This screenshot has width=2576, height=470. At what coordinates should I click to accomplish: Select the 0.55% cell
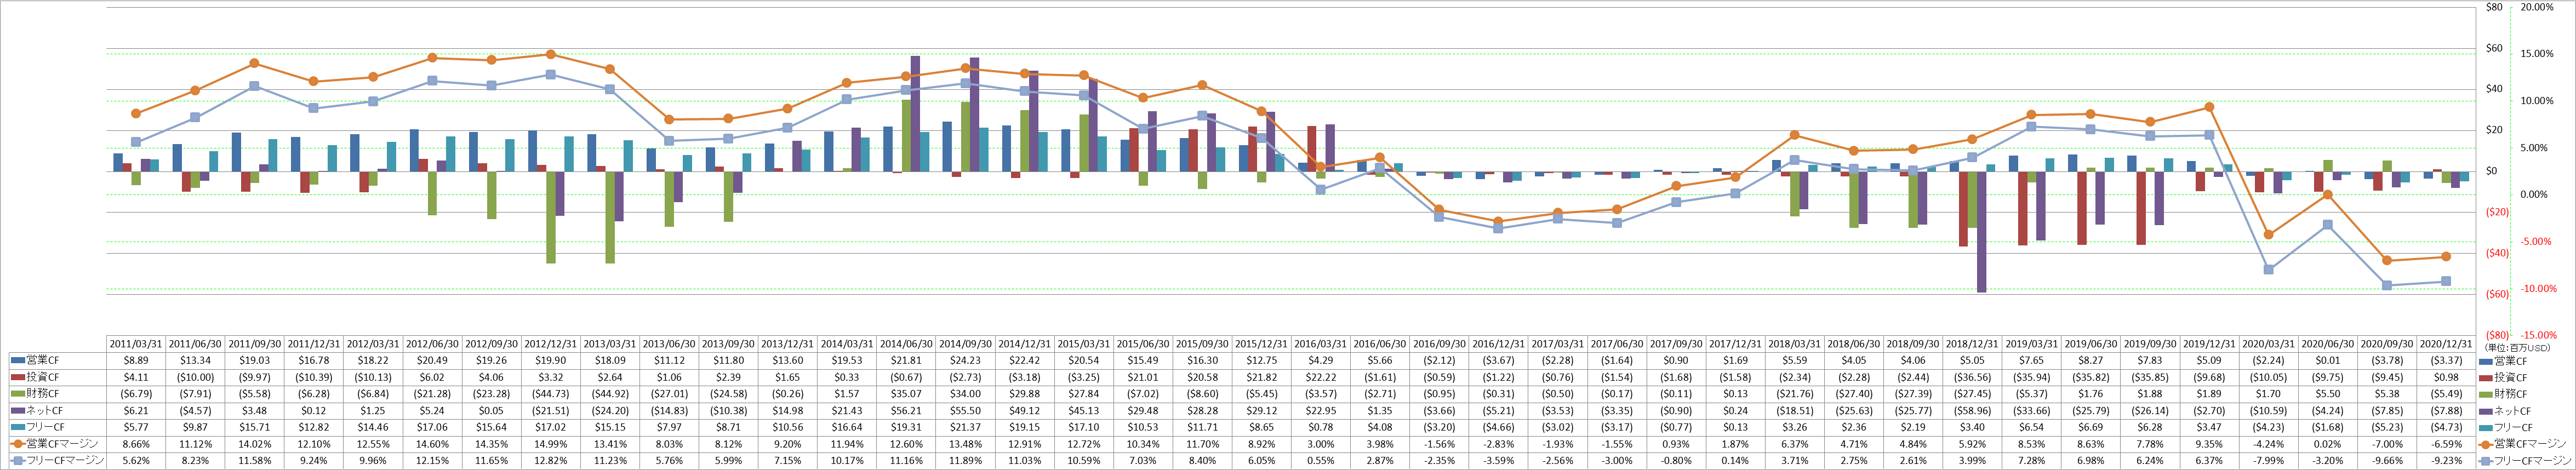click(1322, 461)
